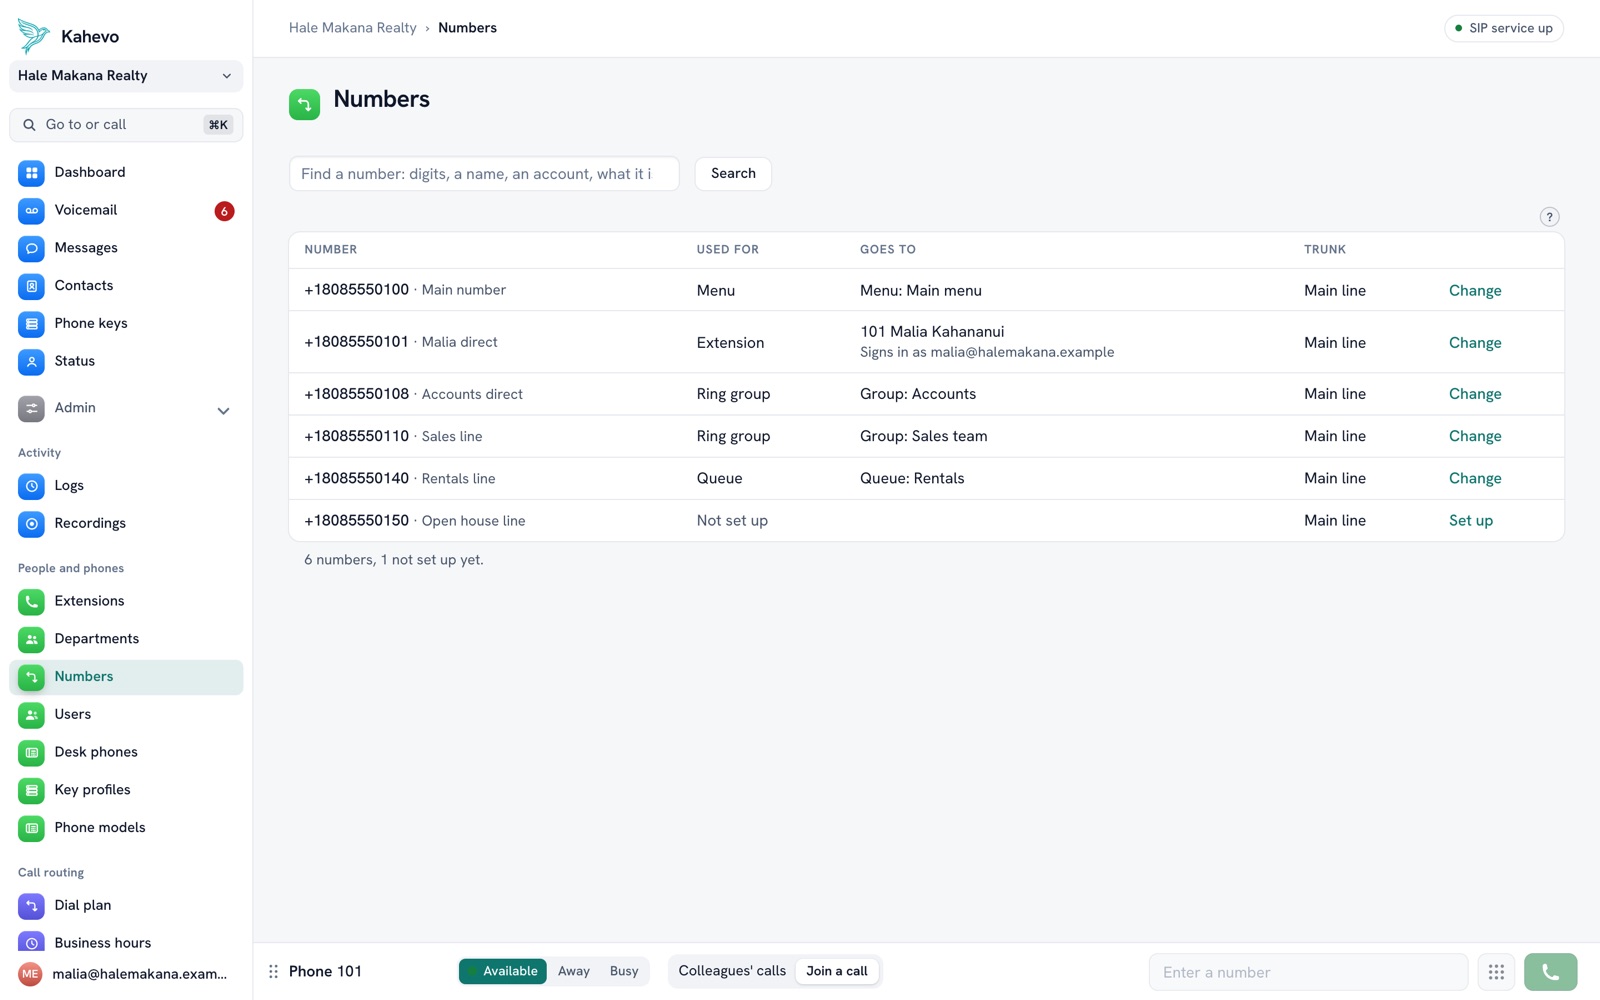Click the Go to or call search box
The width and height of the screenshot is (1600, 1000).
coord(126,125)
